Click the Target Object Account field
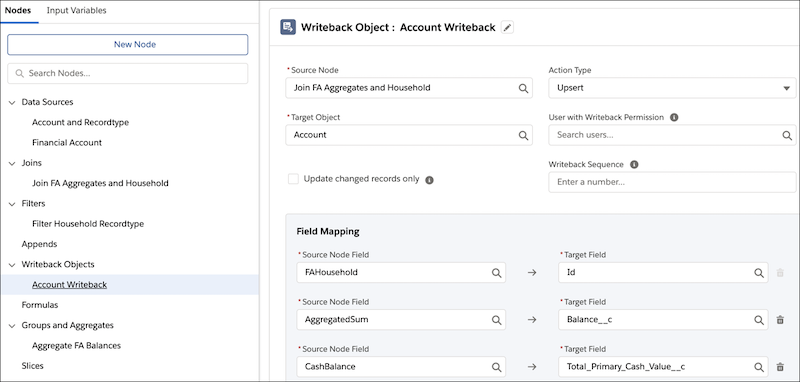800x382 pixels. 409,135
